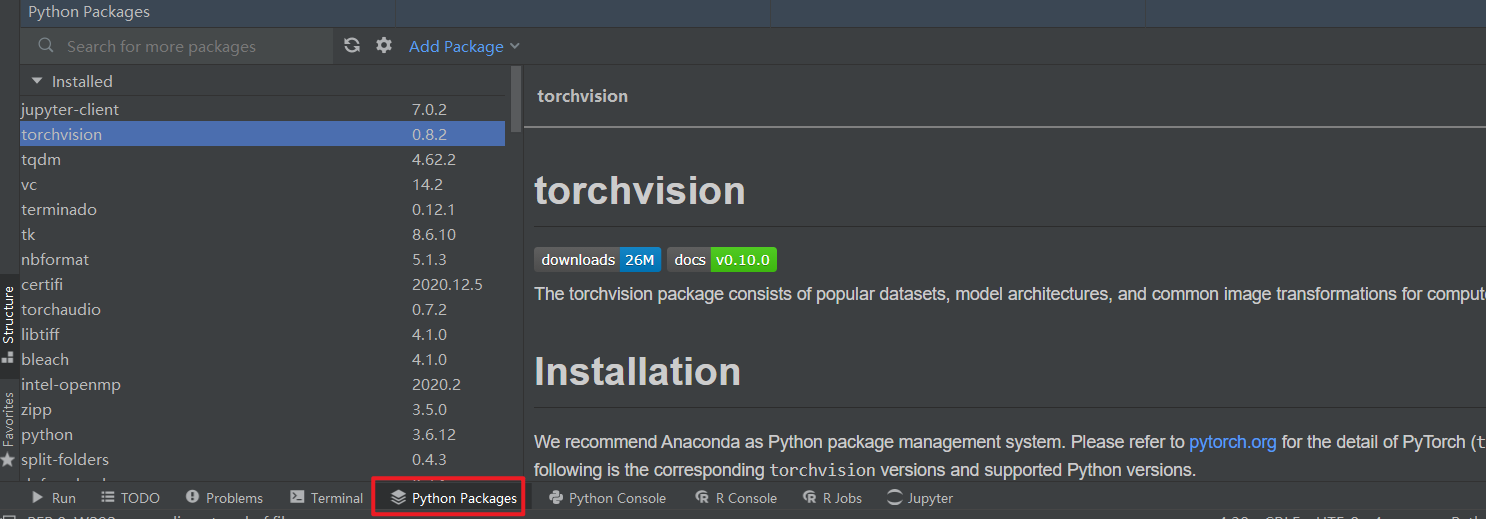The width and height of the screenshot is (1486, 519).
Task: Switch to Python Packages tab
Action: [x=454, y=498]
